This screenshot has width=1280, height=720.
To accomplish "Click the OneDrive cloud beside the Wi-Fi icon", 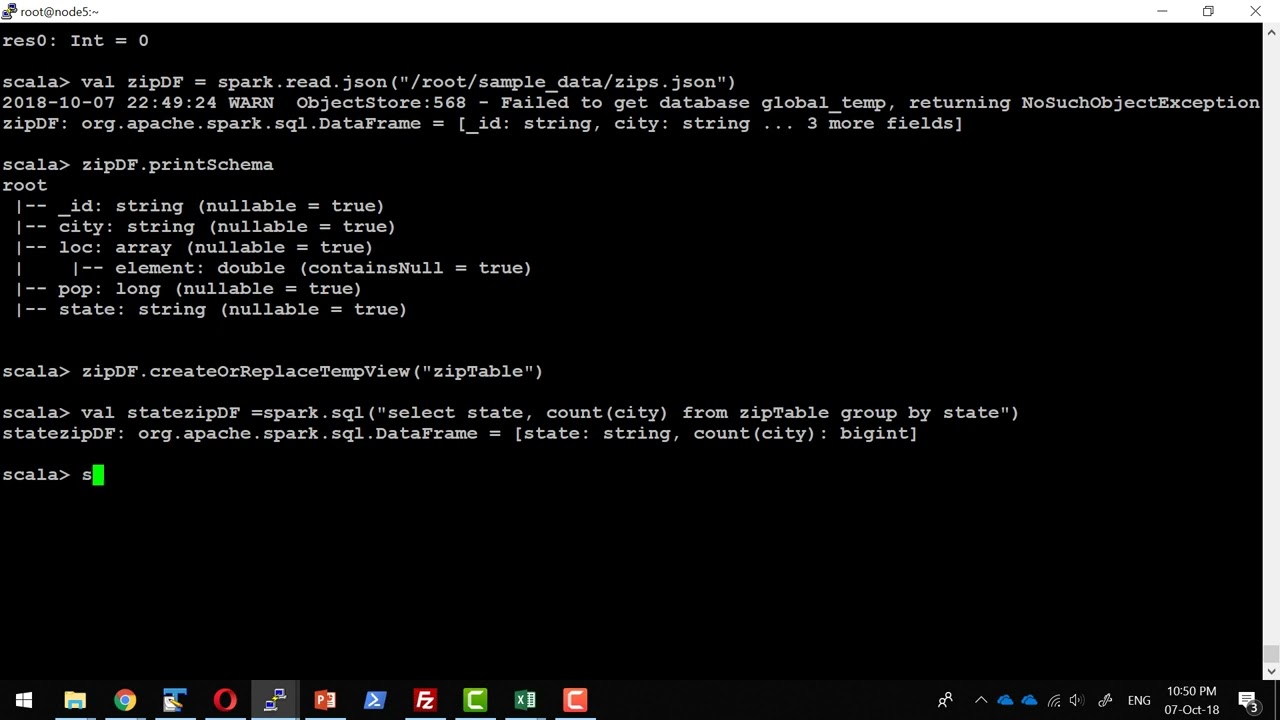I will point(1029,700).
